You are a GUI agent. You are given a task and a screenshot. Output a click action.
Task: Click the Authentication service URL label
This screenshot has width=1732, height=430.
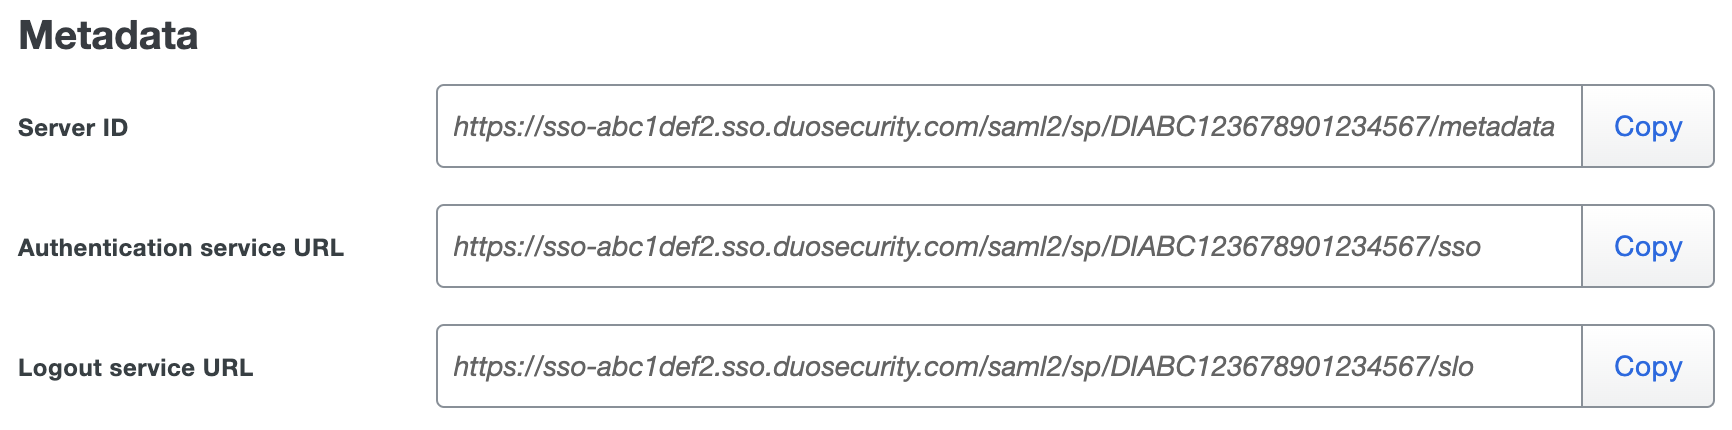click(x=181, y=248)
